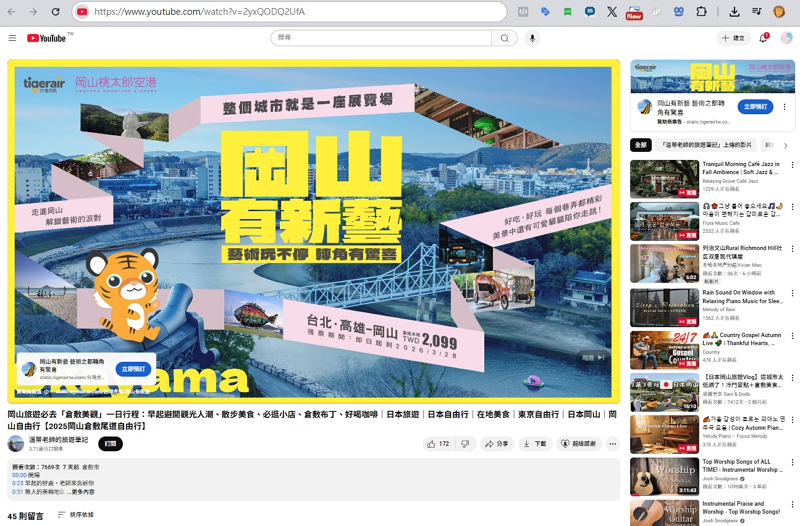Click 立即預訂 button in sidebar ad
The image size is (800, 526).
tap(756, 107)
